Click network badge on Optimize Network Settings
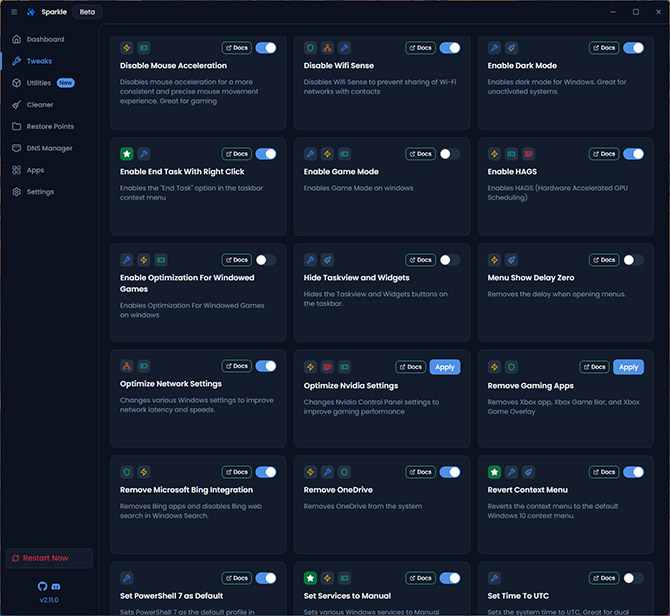Image resolution: width=670 pixels, height=616 pixels. click(x=127, y=366)
